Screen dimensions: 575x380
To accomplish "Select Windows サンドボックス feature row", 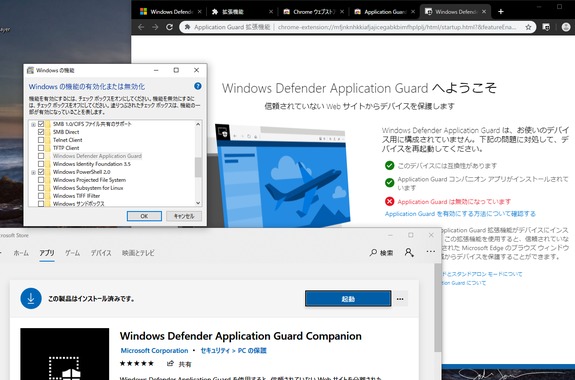I will point(79,204).
